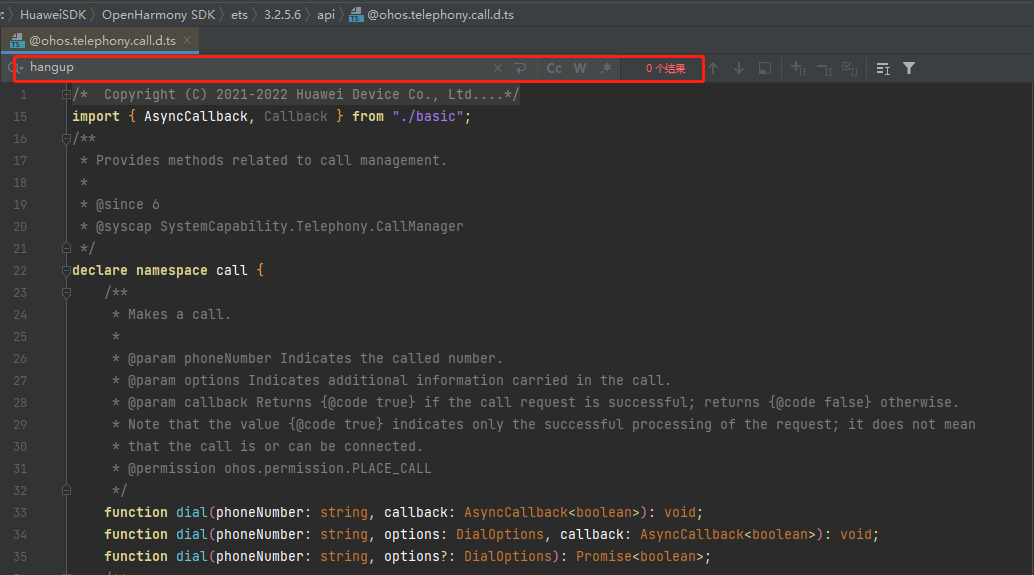The width and height of the screenshot is (1034, 575).
Task: Go to next occurrence arrow
Action: point(739,69)
